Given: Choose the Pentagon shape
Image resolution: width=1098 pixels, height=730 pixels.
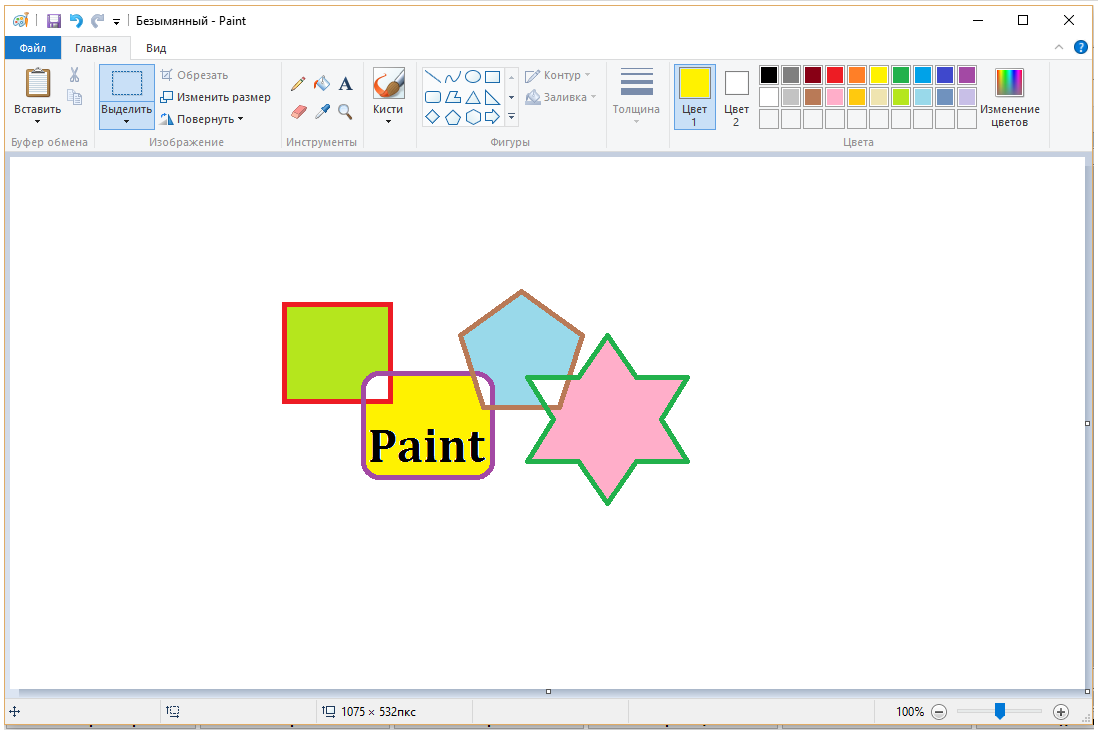Looking at the screenshot, I should [x=452, y=117].
